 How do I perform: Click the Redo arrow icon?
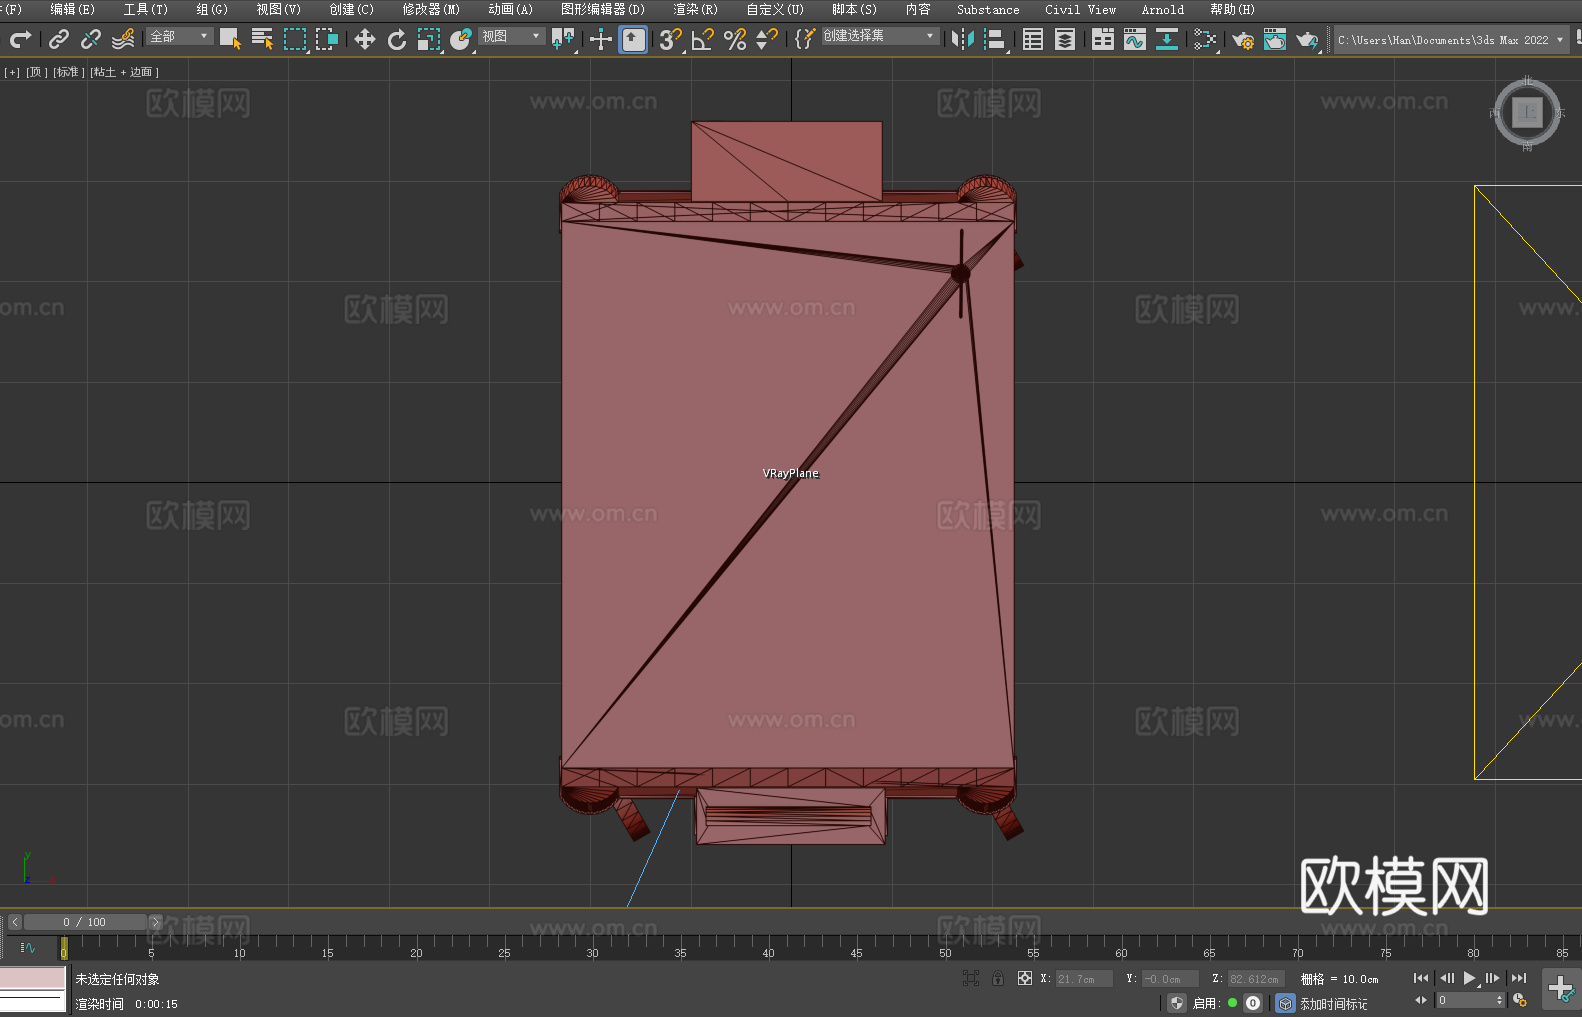(20, 39)
